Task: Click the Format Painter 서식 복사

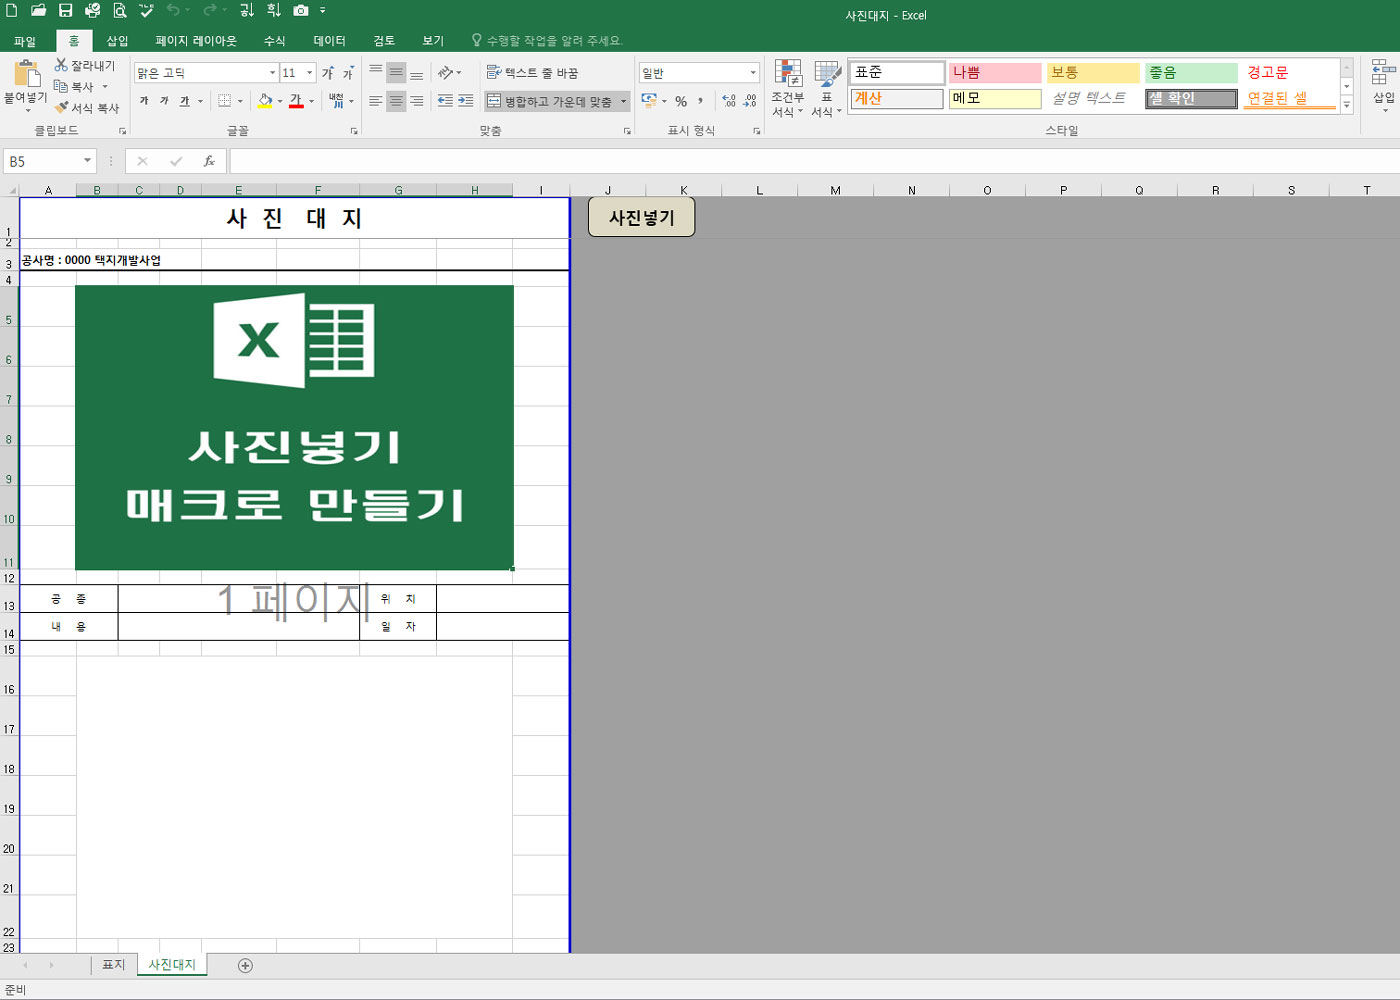Action: (87, 108)
